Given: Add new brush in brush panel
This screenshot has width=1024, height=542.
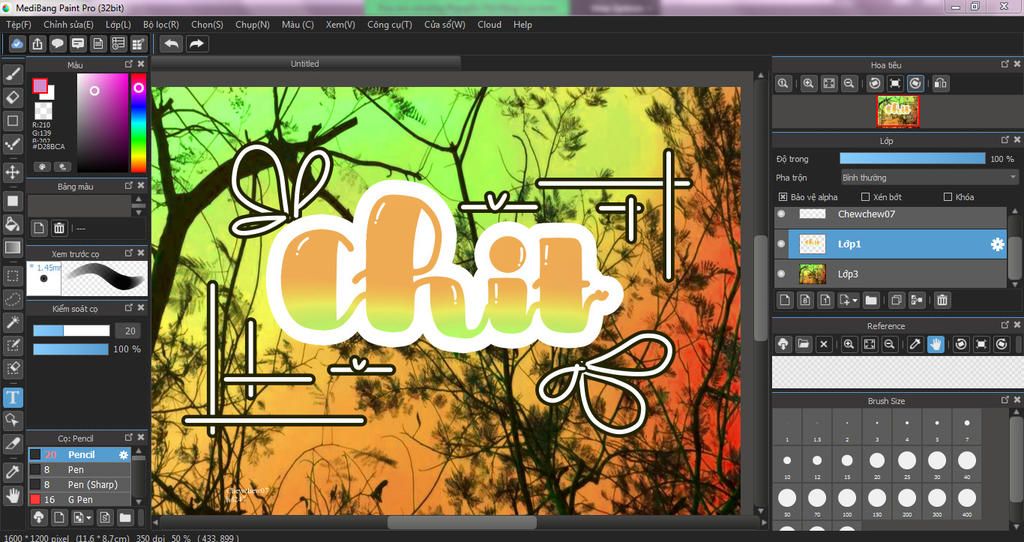Looking at the screenshot, I should click(x=59, y=518).
